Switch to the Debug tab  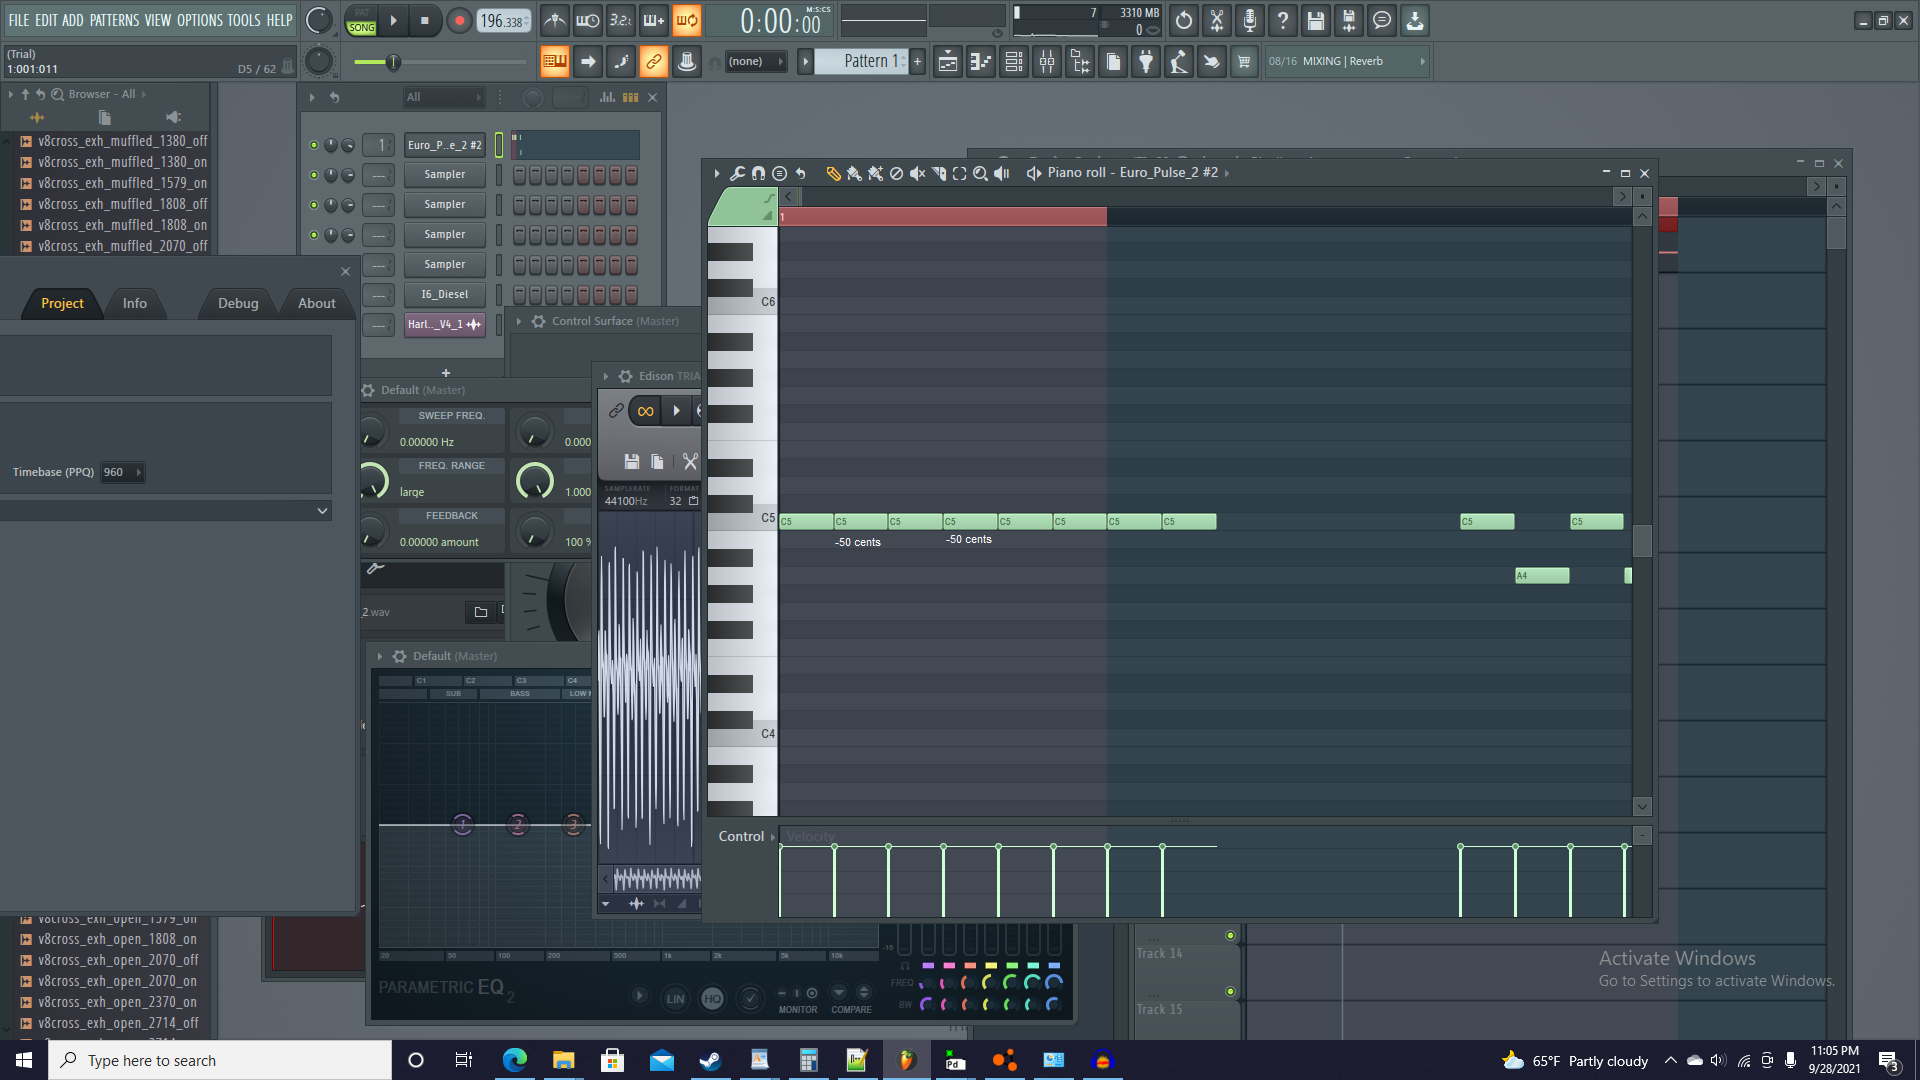[238, 303]
